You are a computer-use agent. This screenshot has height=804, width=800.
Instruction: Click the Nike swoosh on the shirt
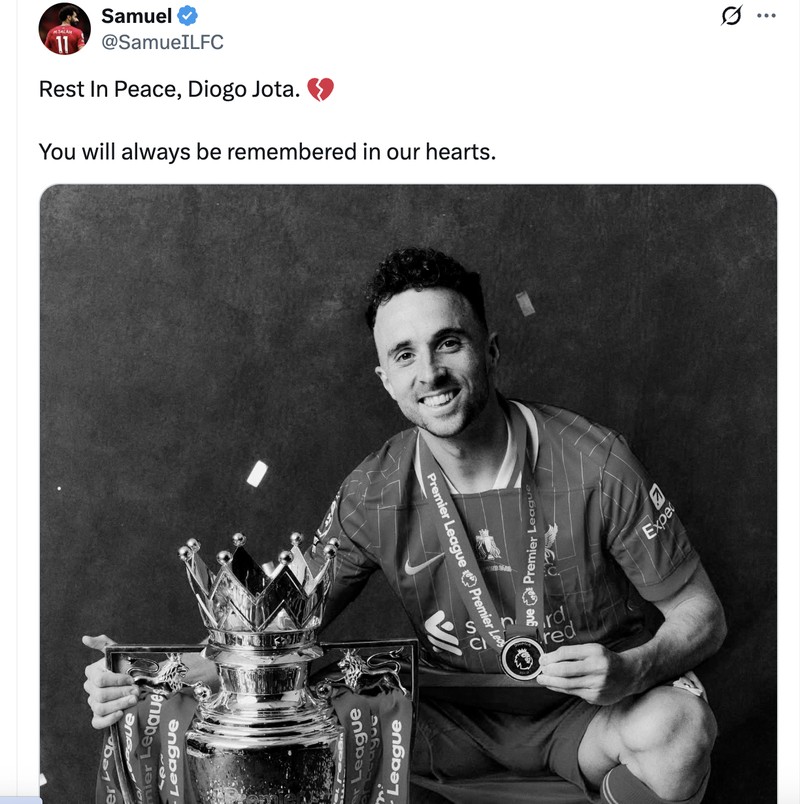(x=422, y=567)
